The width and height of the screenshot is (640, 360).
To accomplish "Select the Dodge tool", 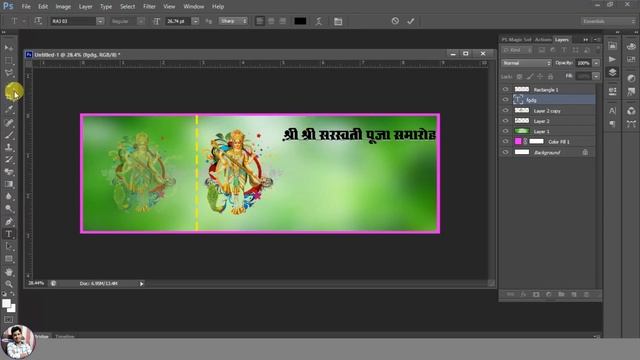I will pyautogui.click(x=9, y=209).
